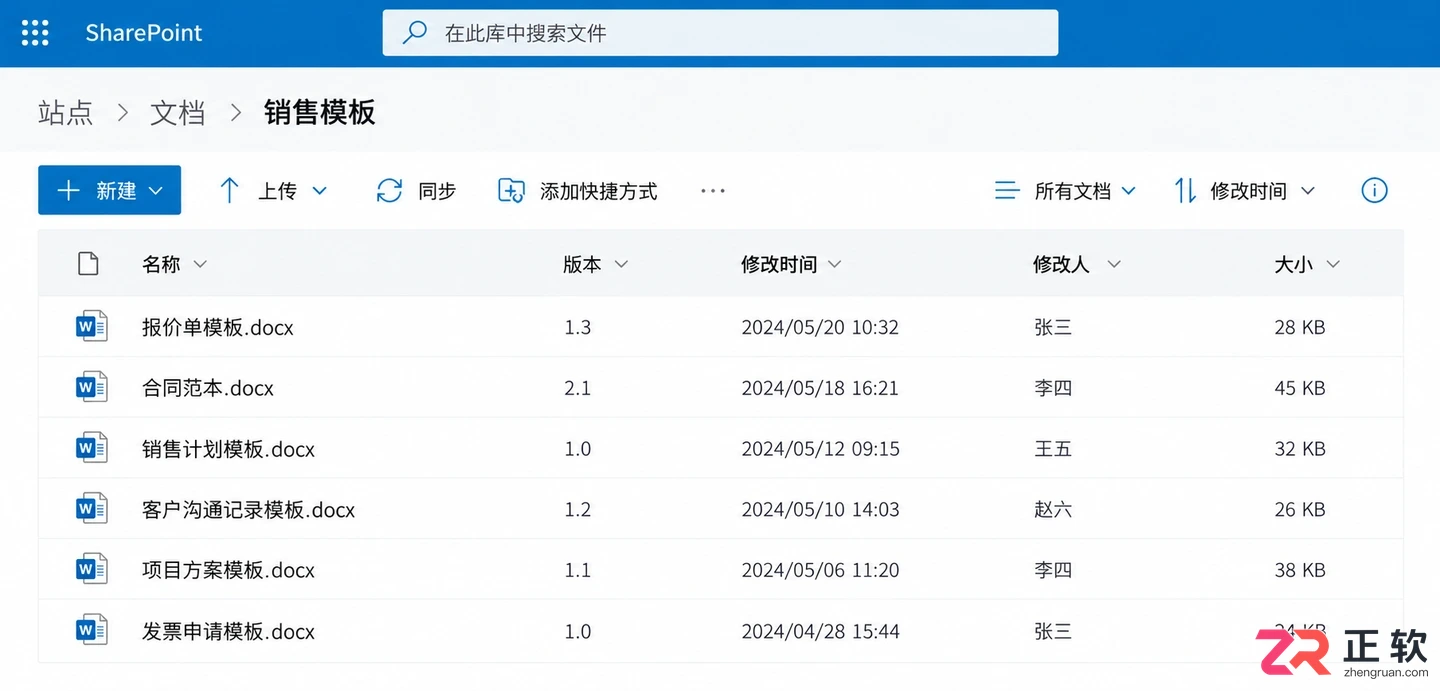Screen dimensions: 1440x691
Task: Click date 2024/04/28 15:44
Action: pos(820,632)
